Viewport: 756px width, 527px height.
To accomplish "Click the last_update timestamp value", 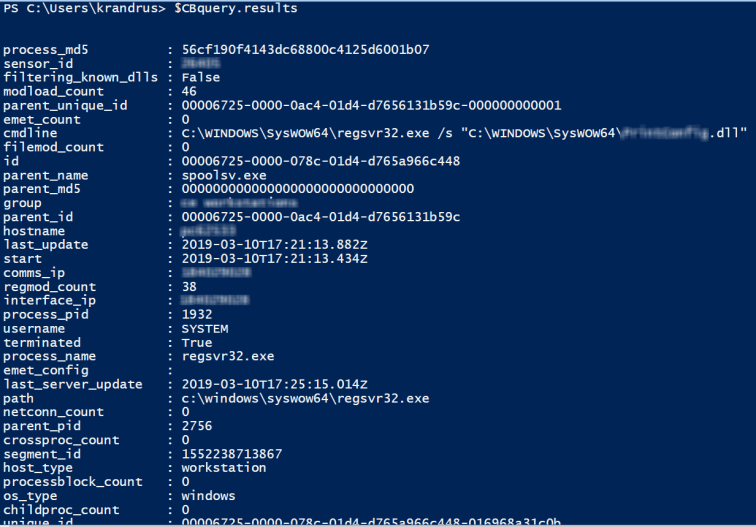I will [274, 245].
